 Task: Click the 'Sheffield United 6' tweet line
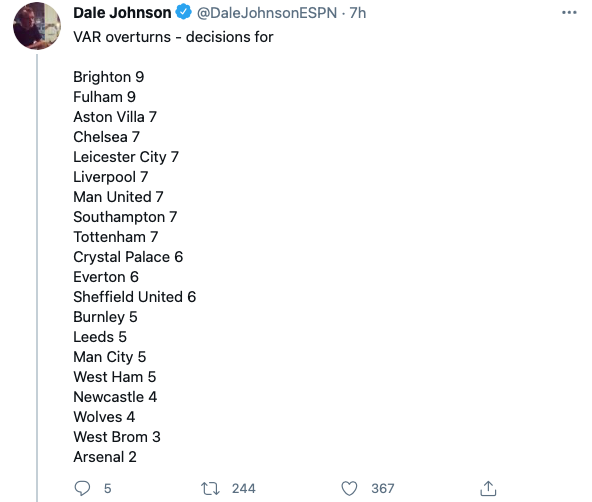click(x=135, y=297)
